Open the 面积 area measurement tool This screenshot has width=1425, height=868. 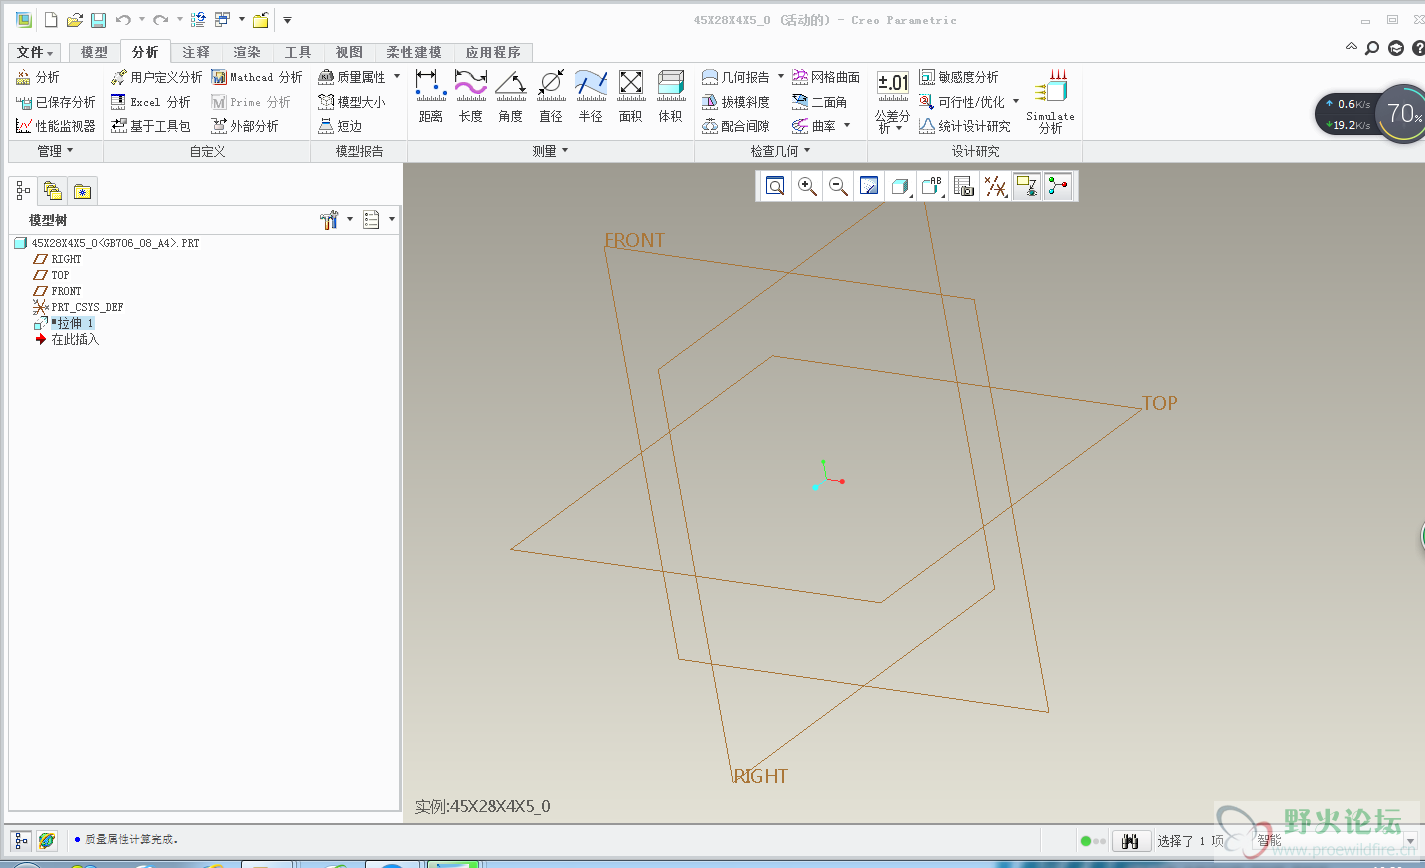630,97
